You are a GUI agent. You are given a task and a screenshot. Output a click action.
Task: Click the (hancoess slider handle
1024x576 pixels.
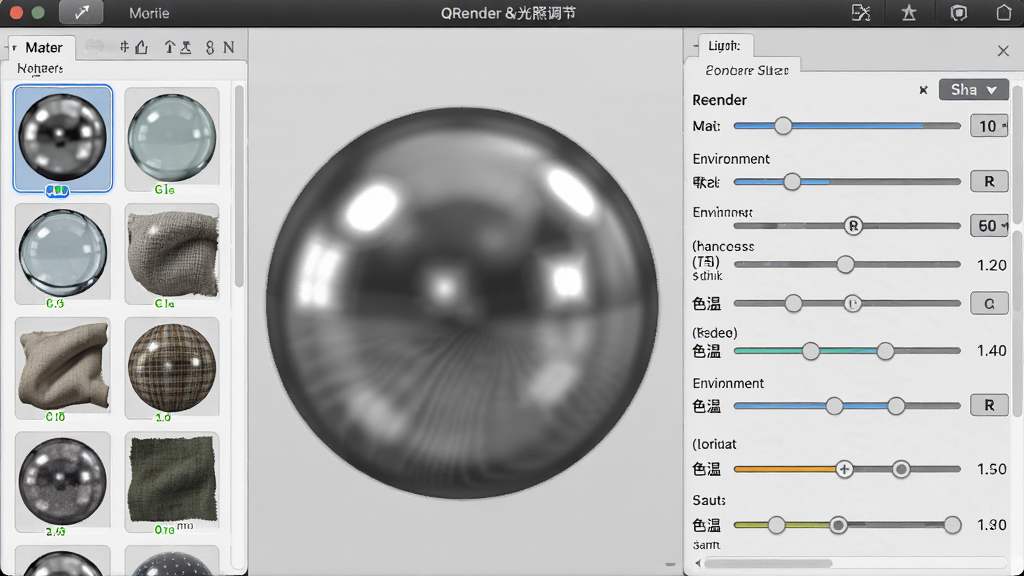pos(845,264)
